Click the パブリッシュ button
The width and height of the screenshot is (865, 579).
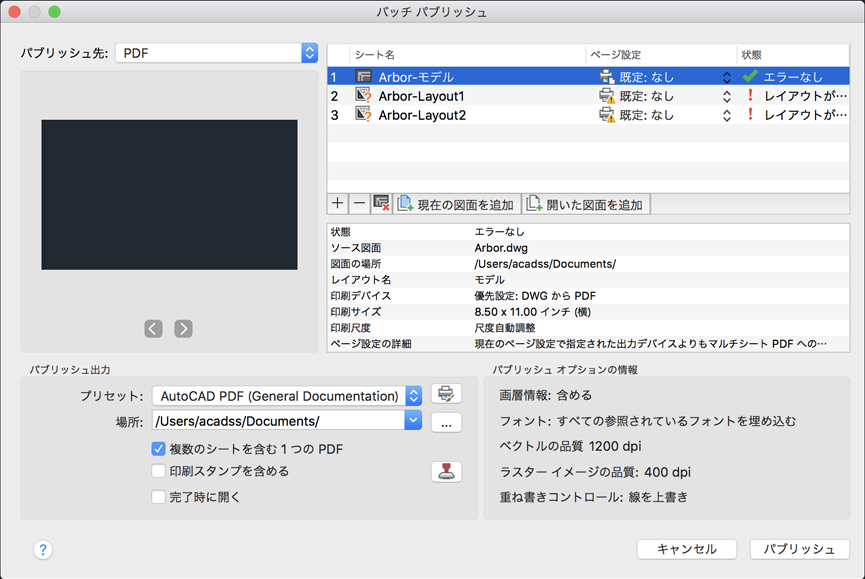[799, 549]
